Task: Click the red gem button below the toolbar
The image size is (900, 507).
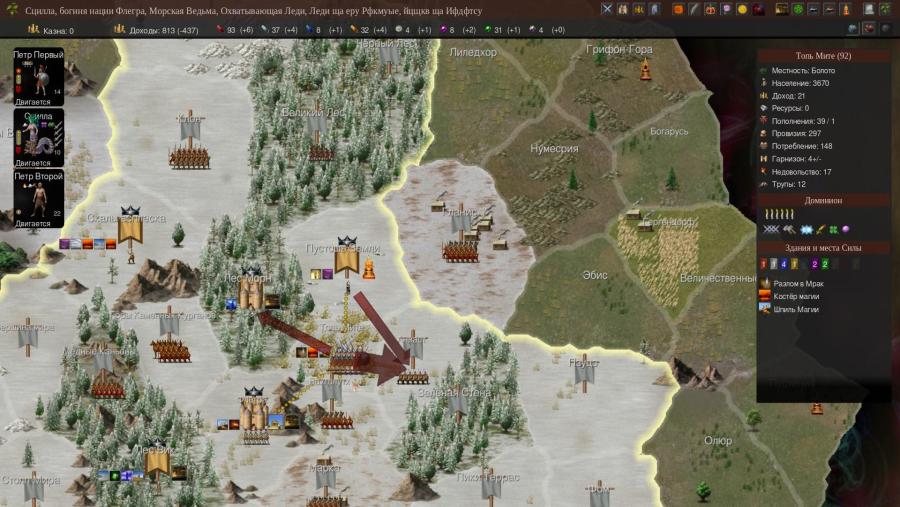Action: click(868, 29)
